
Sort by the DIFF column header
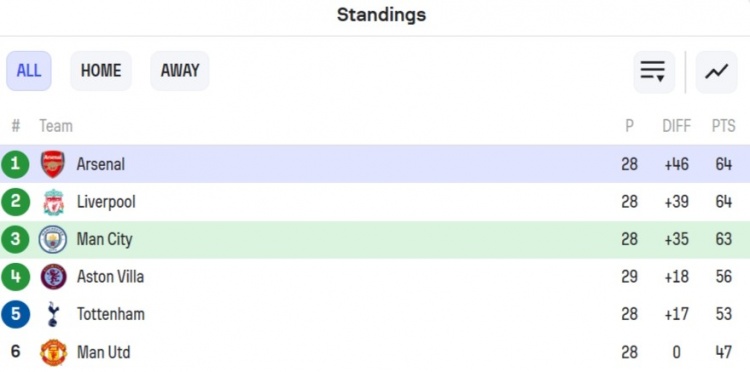click(x=676, y=126)
